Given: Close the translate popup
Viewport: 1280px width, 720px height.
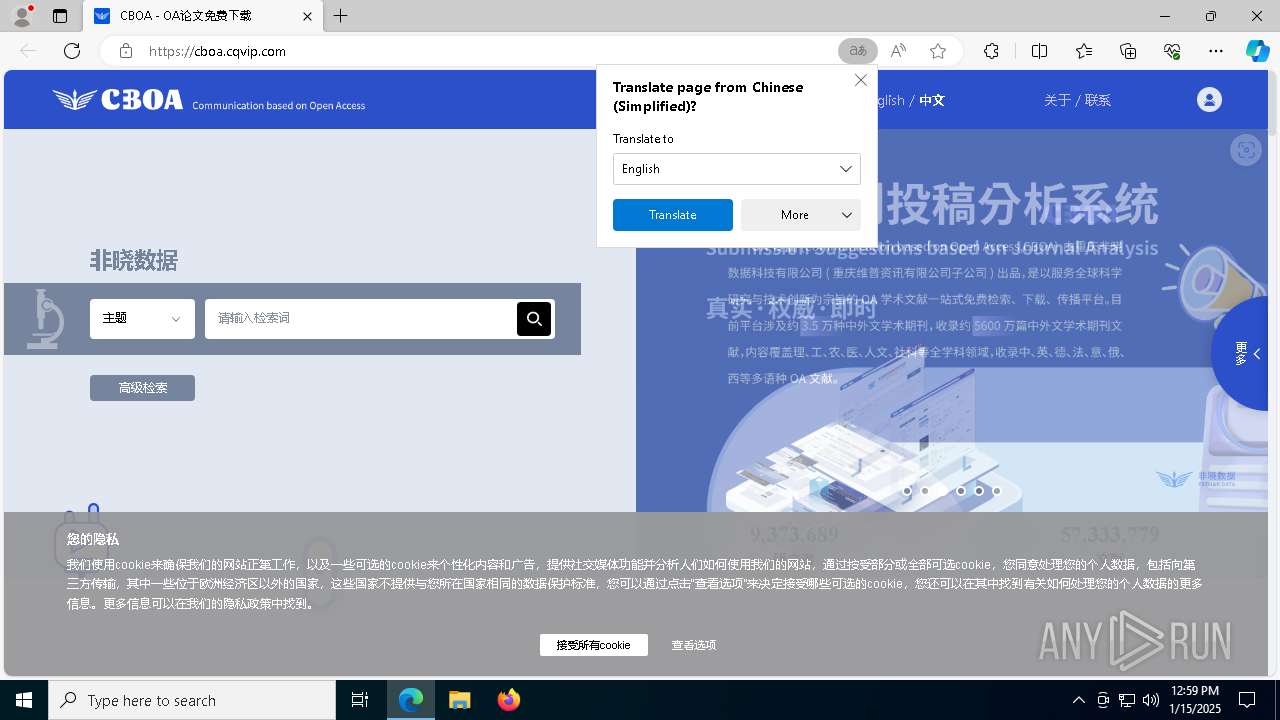Looking at the screenshot, I should 861,80.
